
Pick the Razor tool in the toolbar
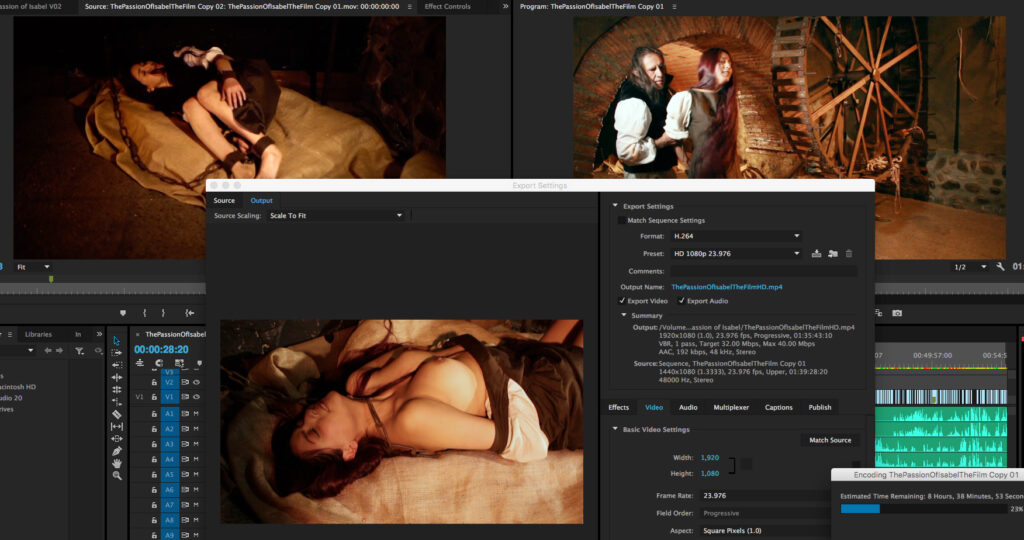click(x=117, y=413)
